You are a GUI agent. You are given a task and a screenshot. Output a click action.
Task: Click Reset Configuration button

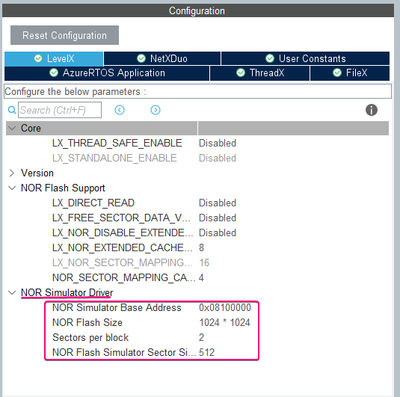pos(65,35)
